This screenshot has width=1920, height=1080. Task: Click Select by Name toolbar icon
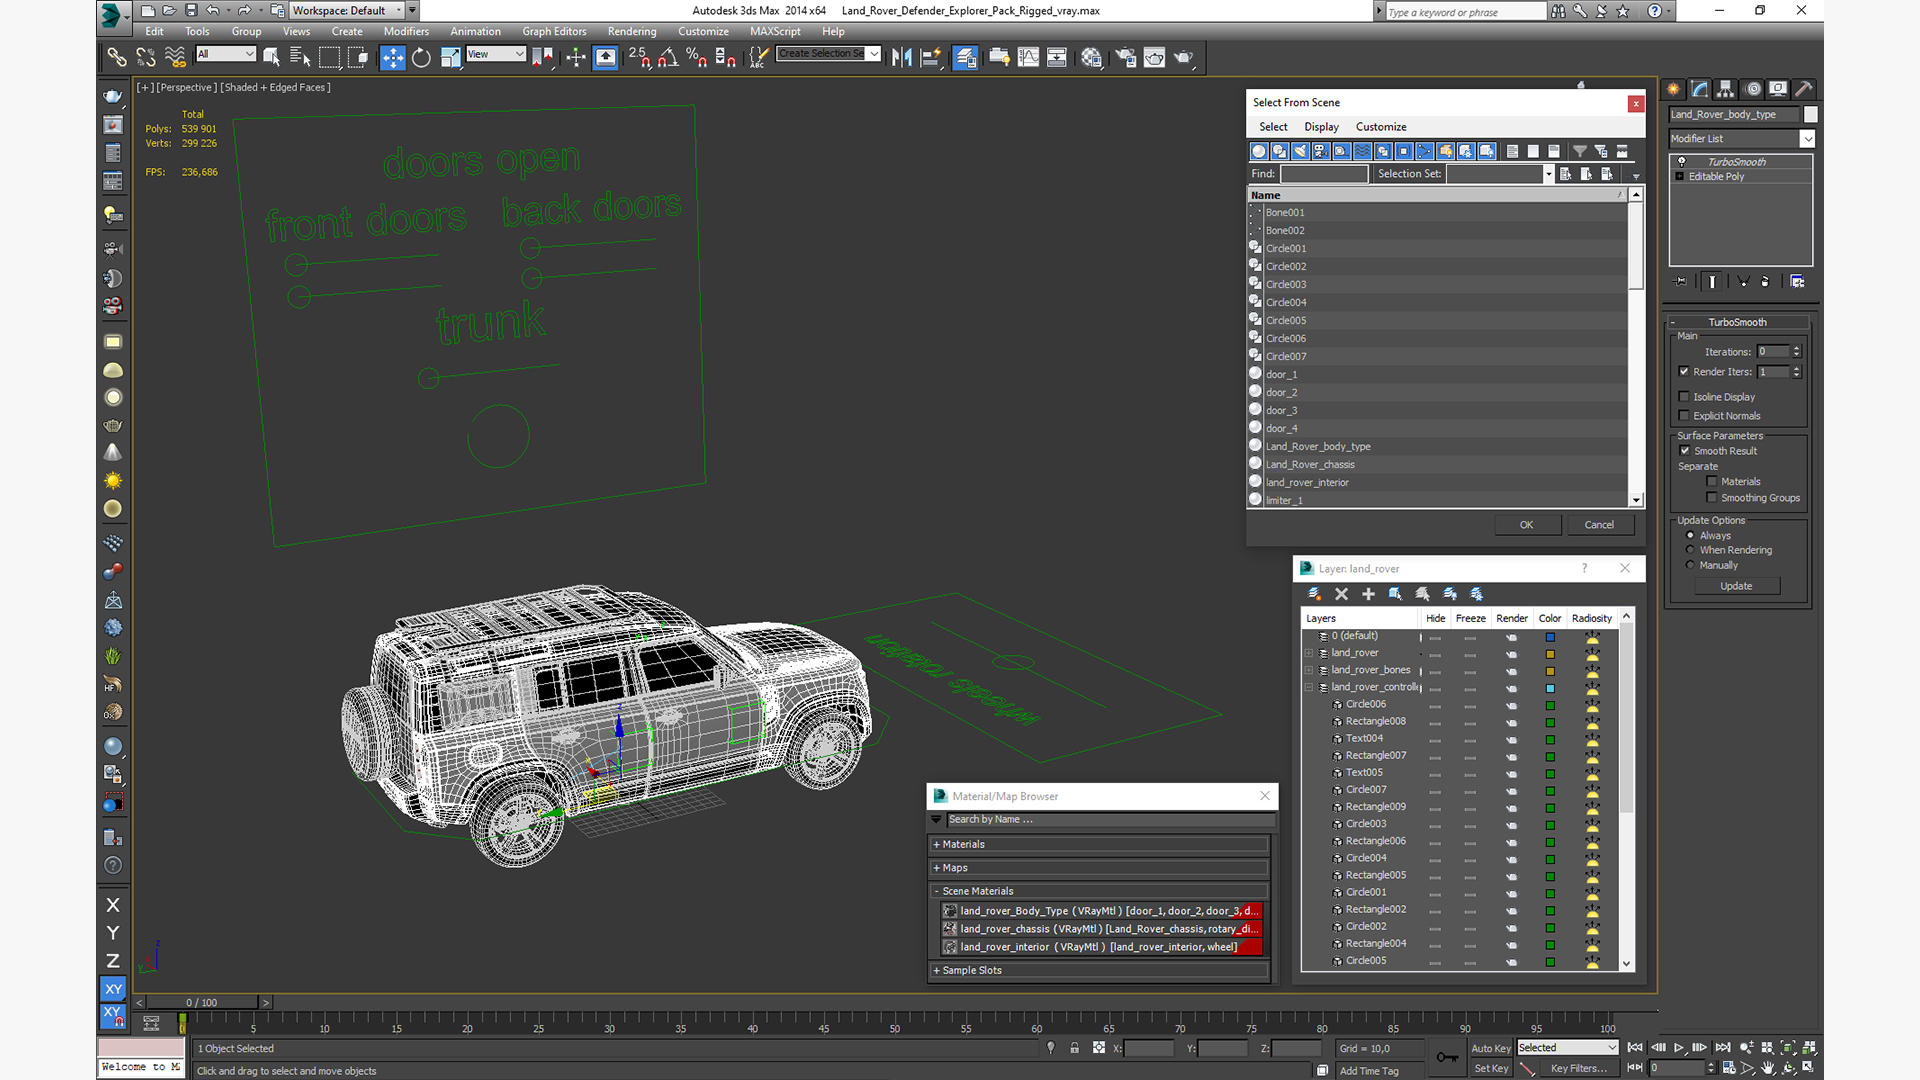point(299,57)
